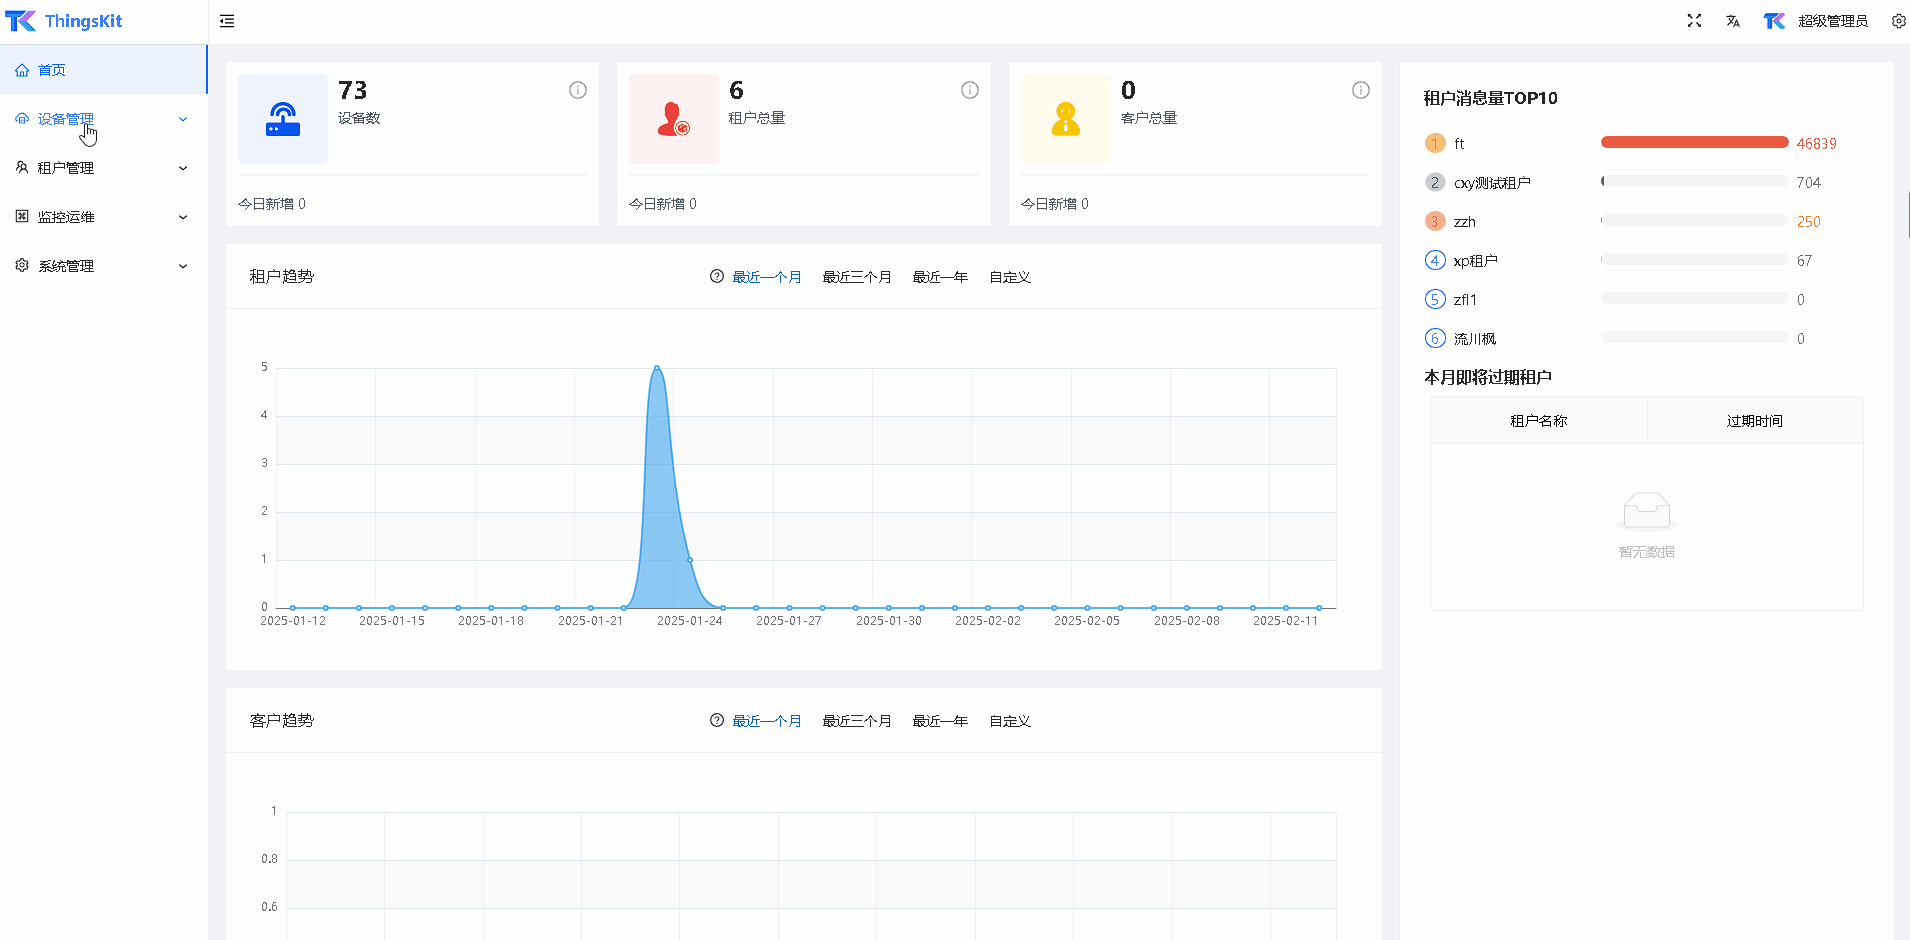This screenshot has height=940, width=1910.
Task: Expand the 设备管理 sidebar menu
Action: pos(100,119)
